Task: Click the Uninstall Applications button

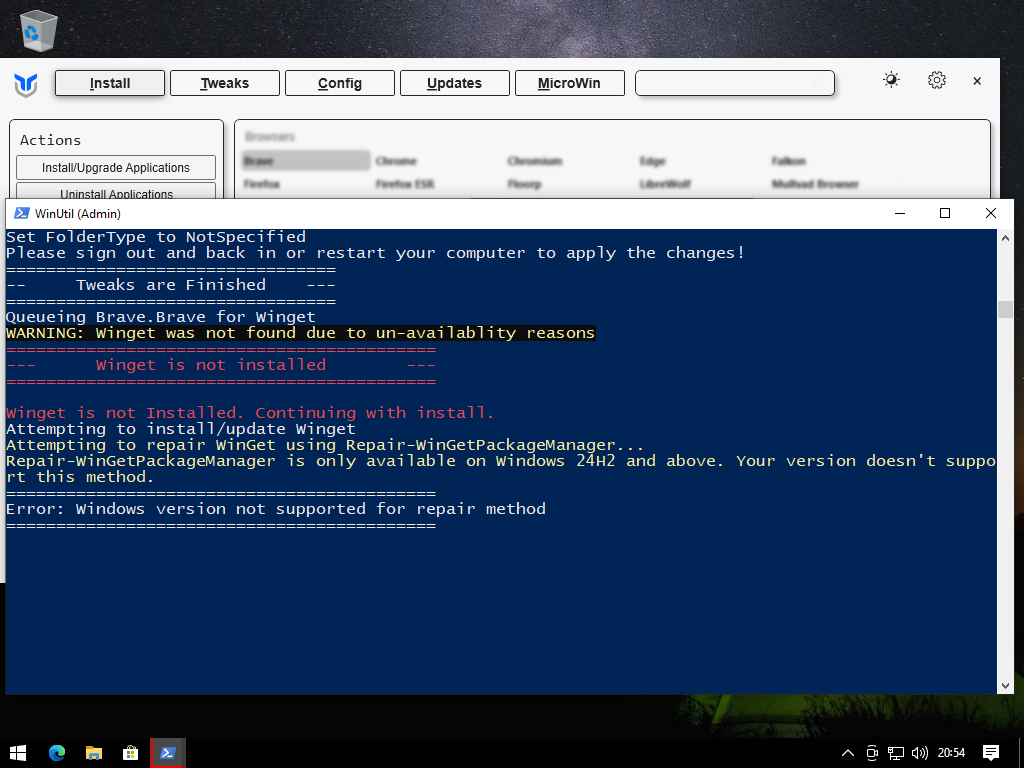Action: (116, 191)
